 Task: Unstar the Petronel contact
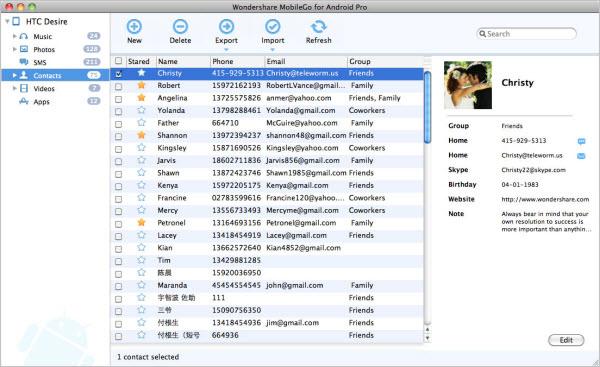[x=142, y=222]
